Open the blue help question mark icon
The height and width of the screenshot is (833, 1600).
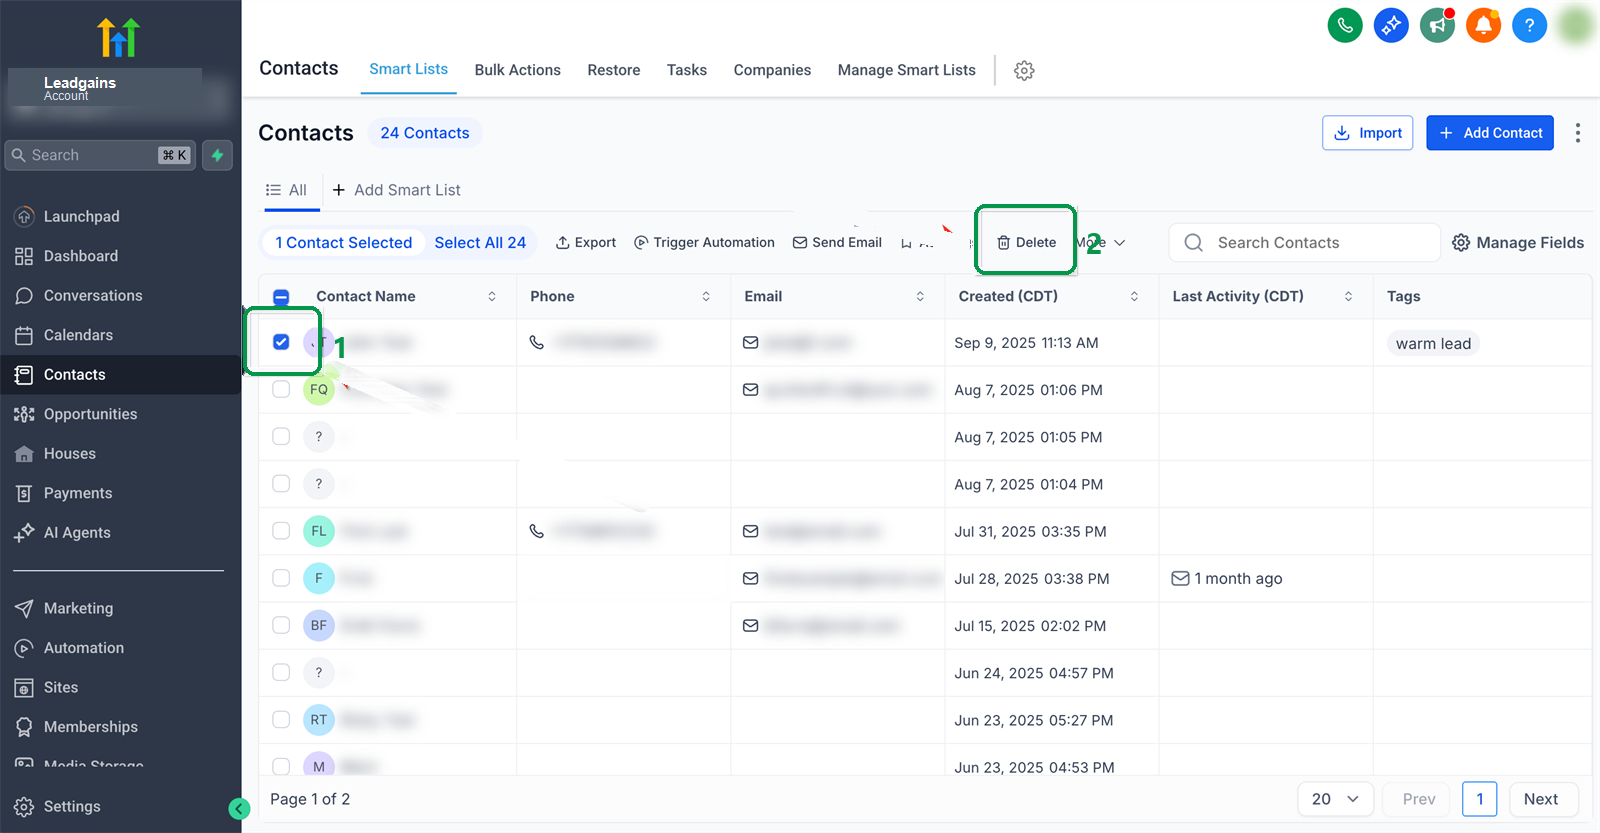(1529, 25)
